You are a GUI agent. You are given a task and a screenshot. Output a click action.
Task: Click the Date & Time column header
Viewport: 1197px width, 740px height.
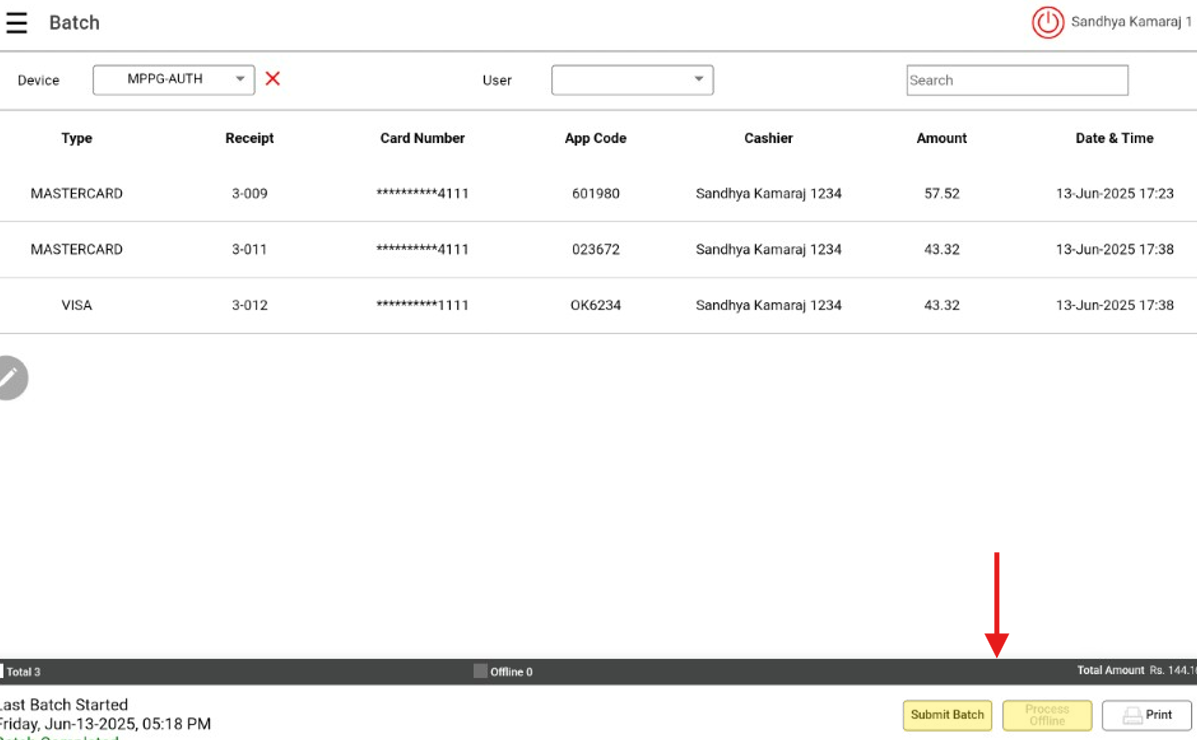(1114, 138)
